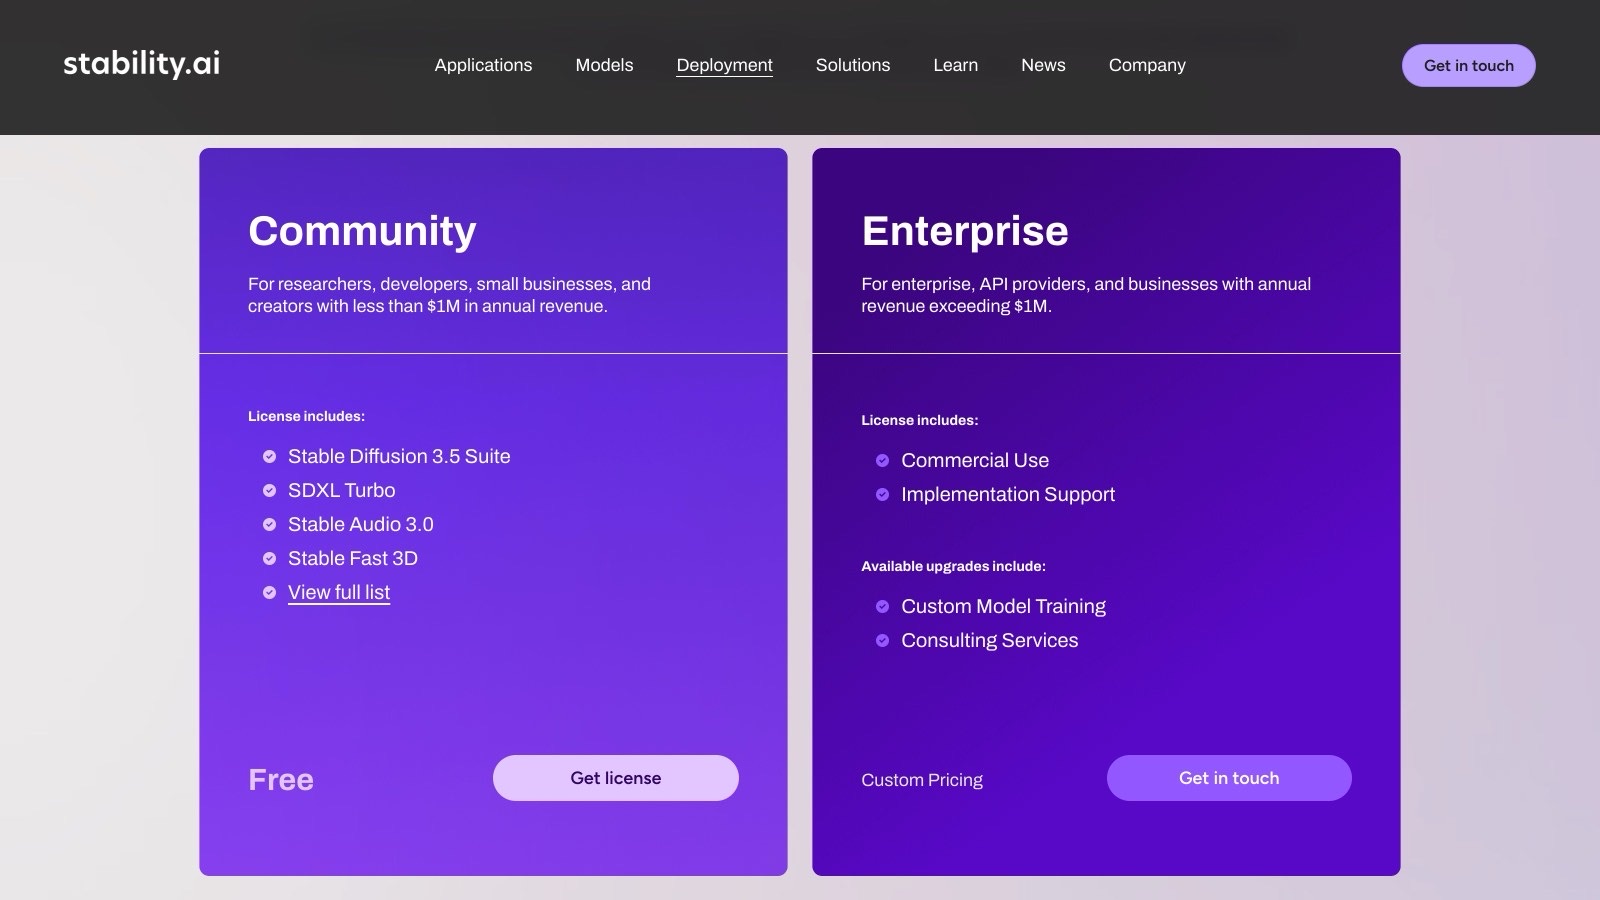Open the News page
1600x900 pixels.
tap(1043, 65)
